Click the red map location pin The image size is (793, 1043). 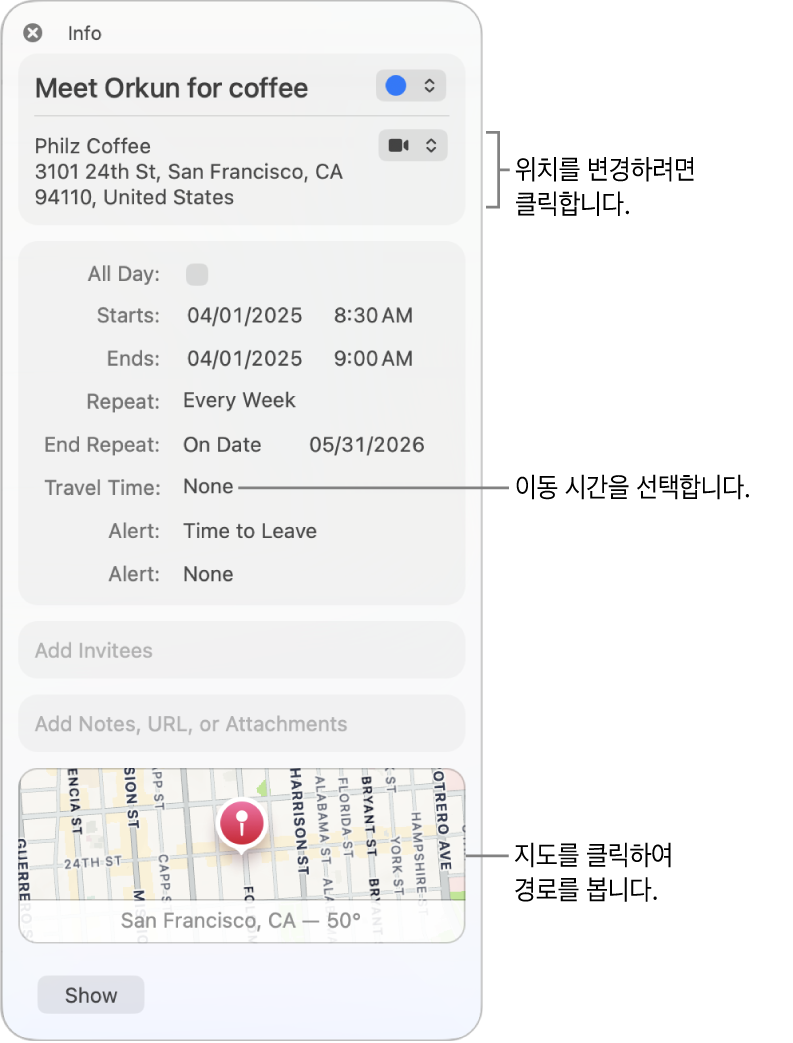pyautogui.click(x=242, y=825)
